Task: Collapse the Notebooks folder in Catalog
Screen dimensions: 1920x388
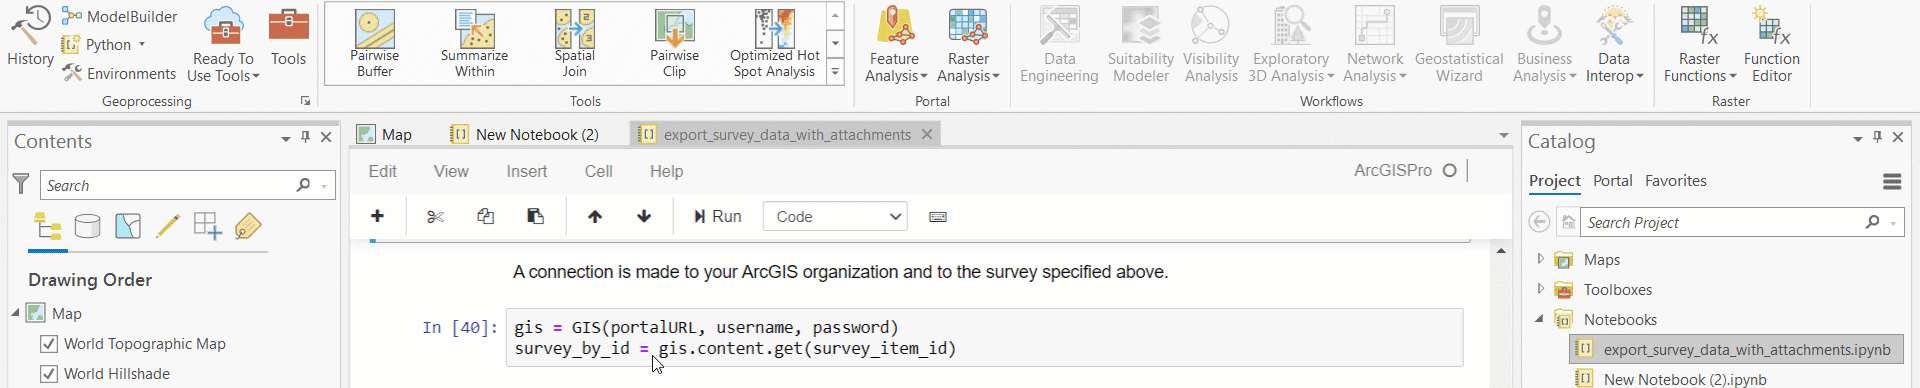Action: tap(1540, 319)
